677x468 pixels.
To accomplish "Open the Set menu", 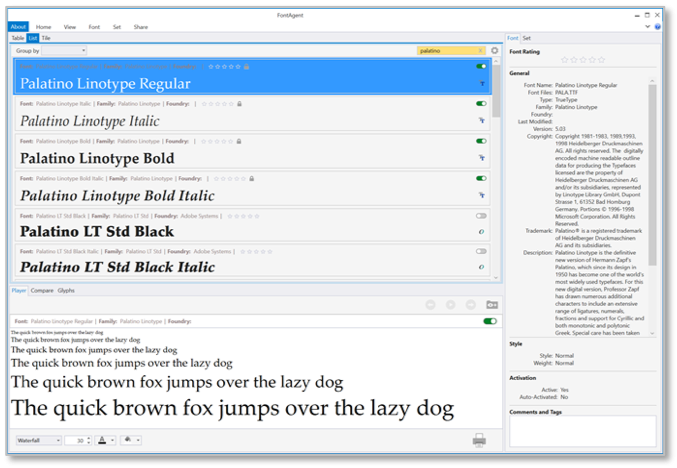I will click(x=117, y=27).
